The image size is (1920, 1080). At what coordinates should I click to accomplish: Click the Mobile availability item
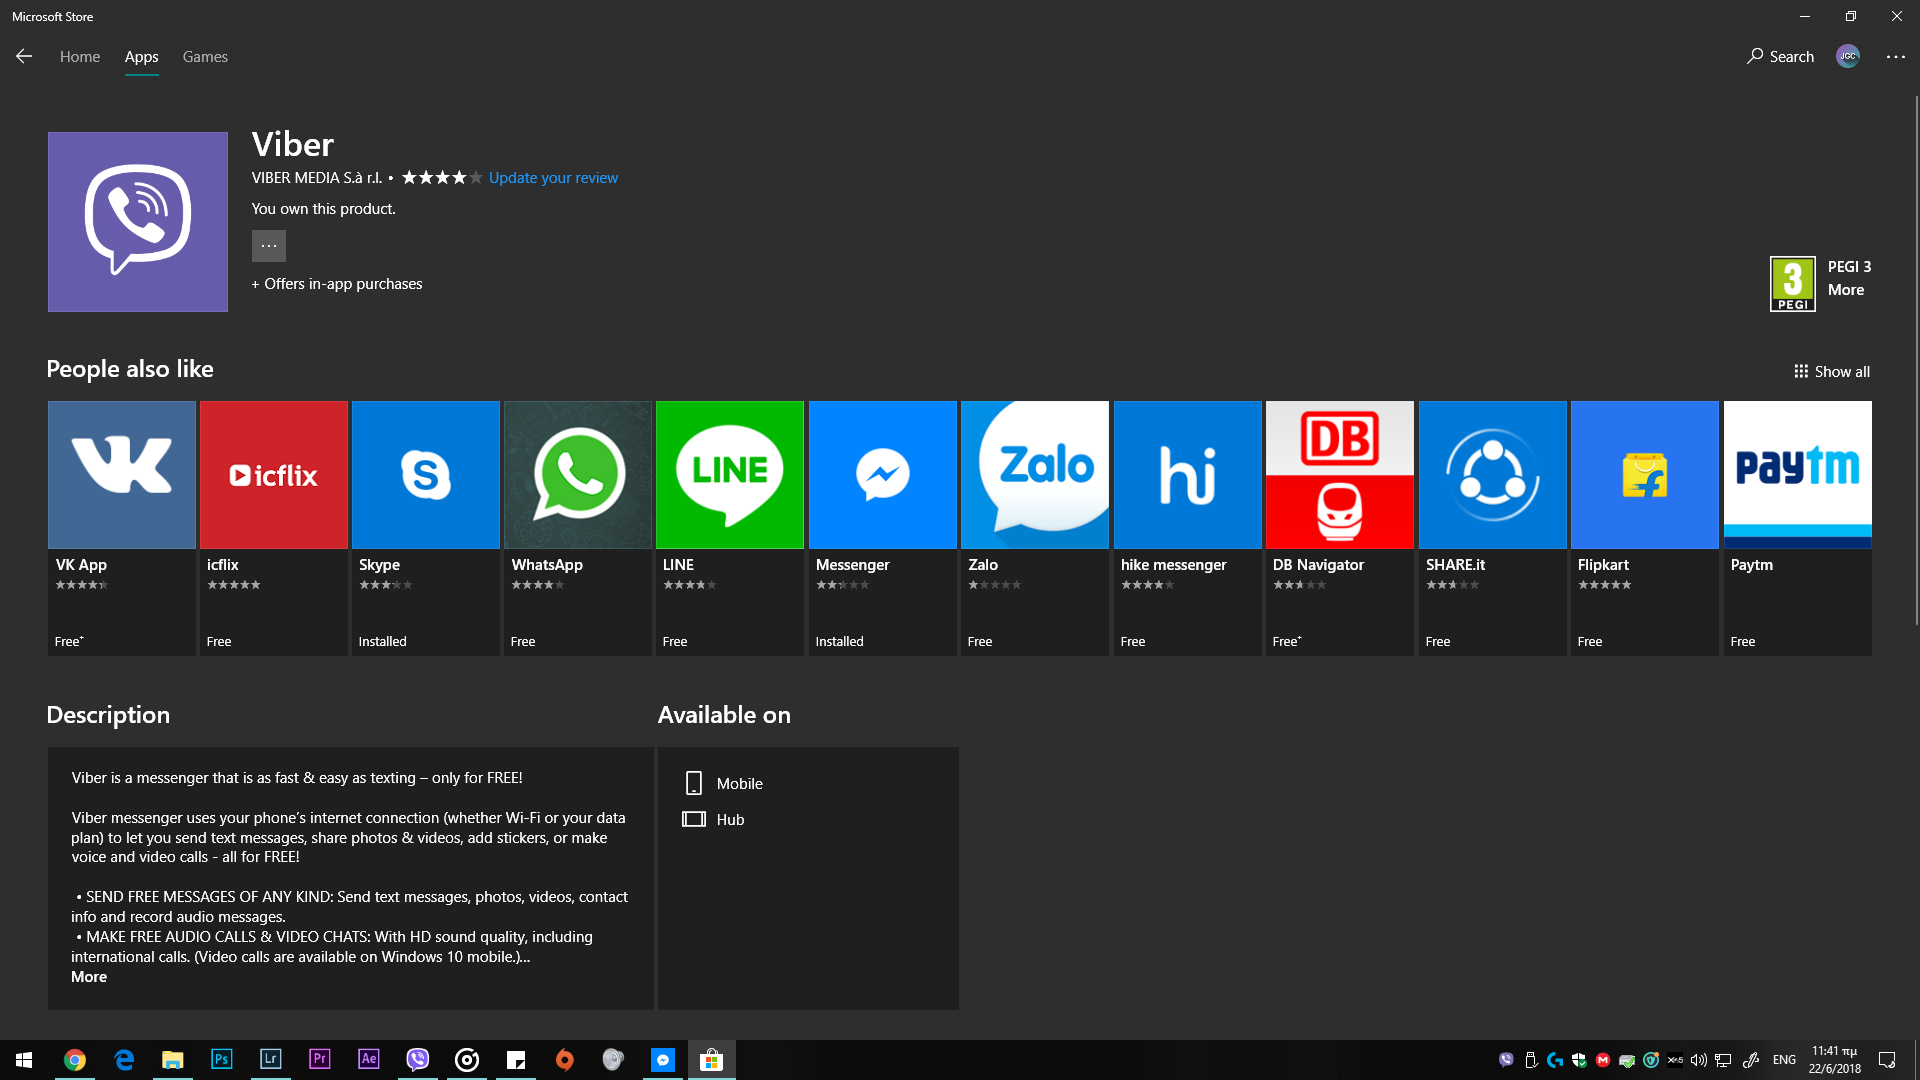point(724,784)
